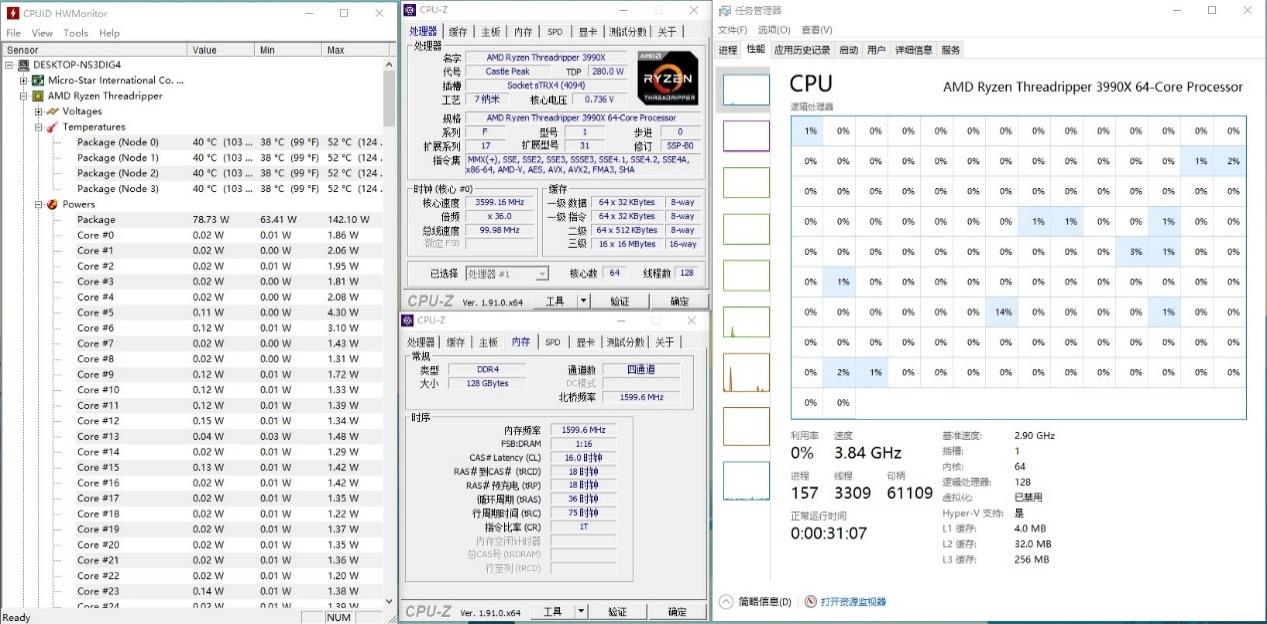
Task: Open the File menu in HWMonitor
Action: 14,33
